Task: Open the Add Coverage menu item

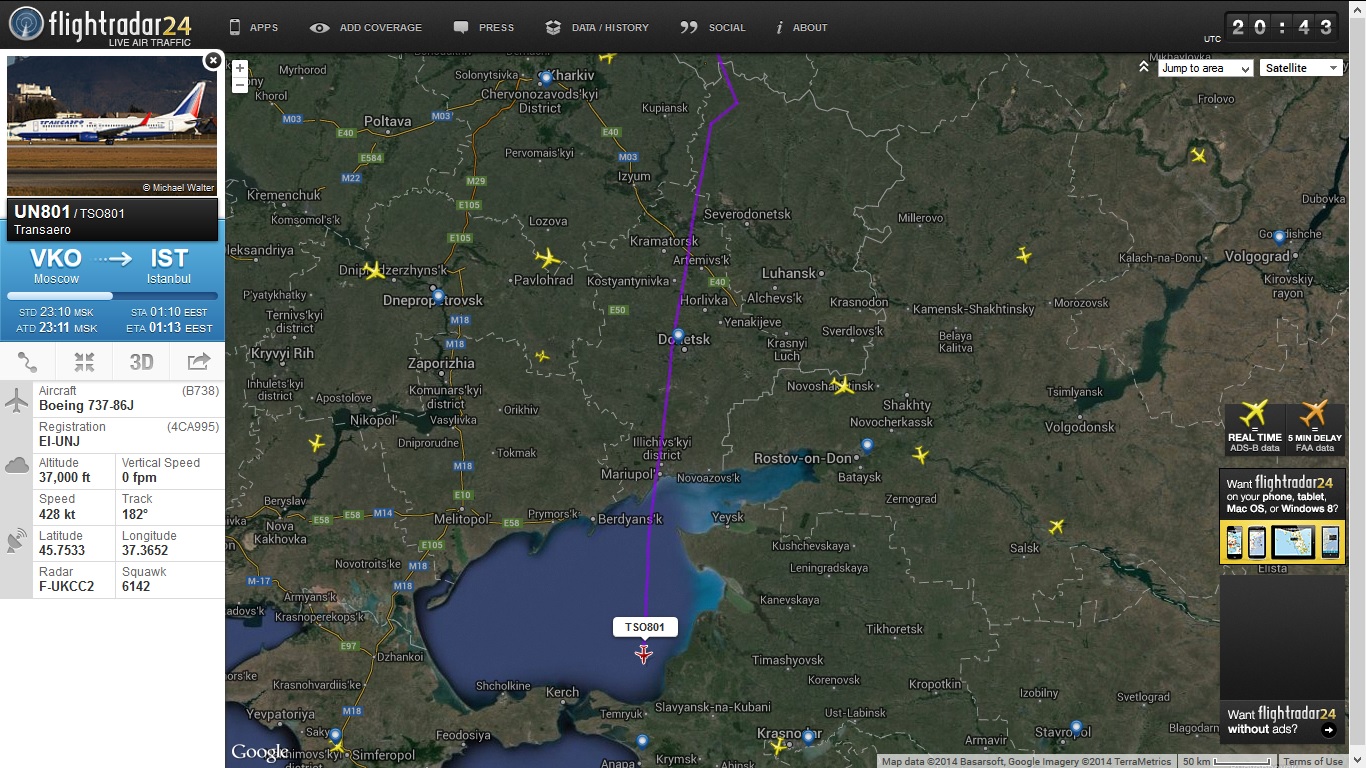Action: [367, 28]
